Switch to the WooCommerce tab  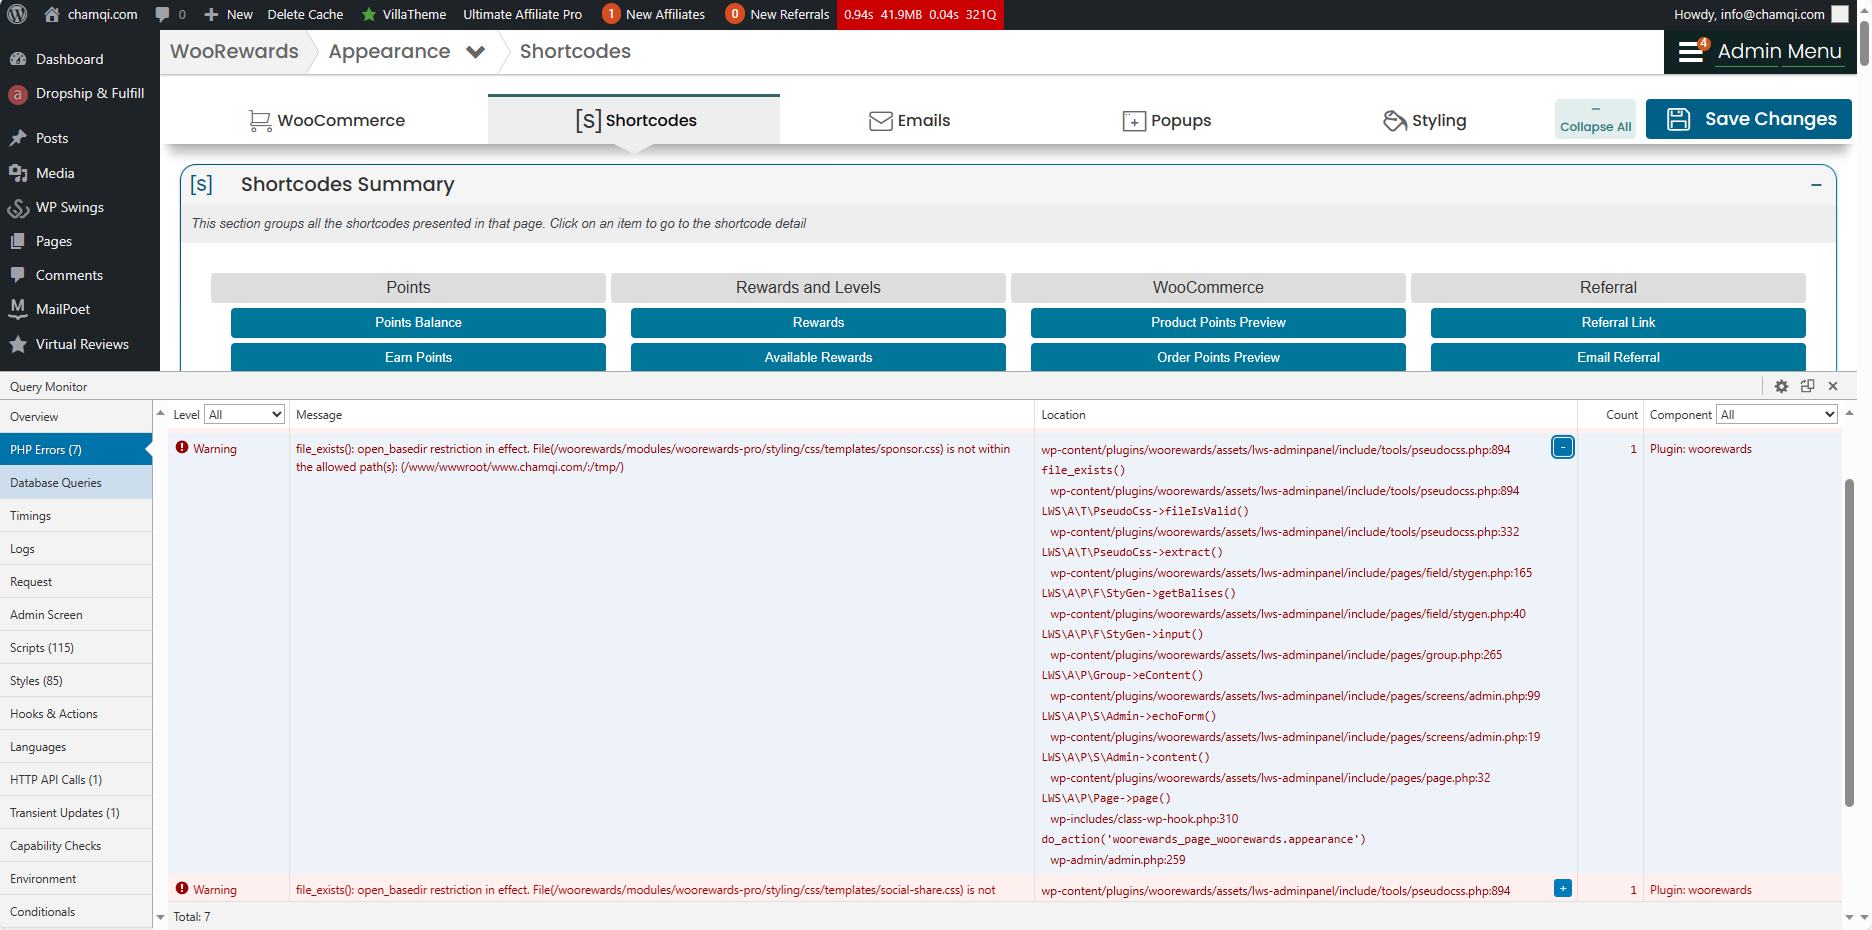pos(327,120)
